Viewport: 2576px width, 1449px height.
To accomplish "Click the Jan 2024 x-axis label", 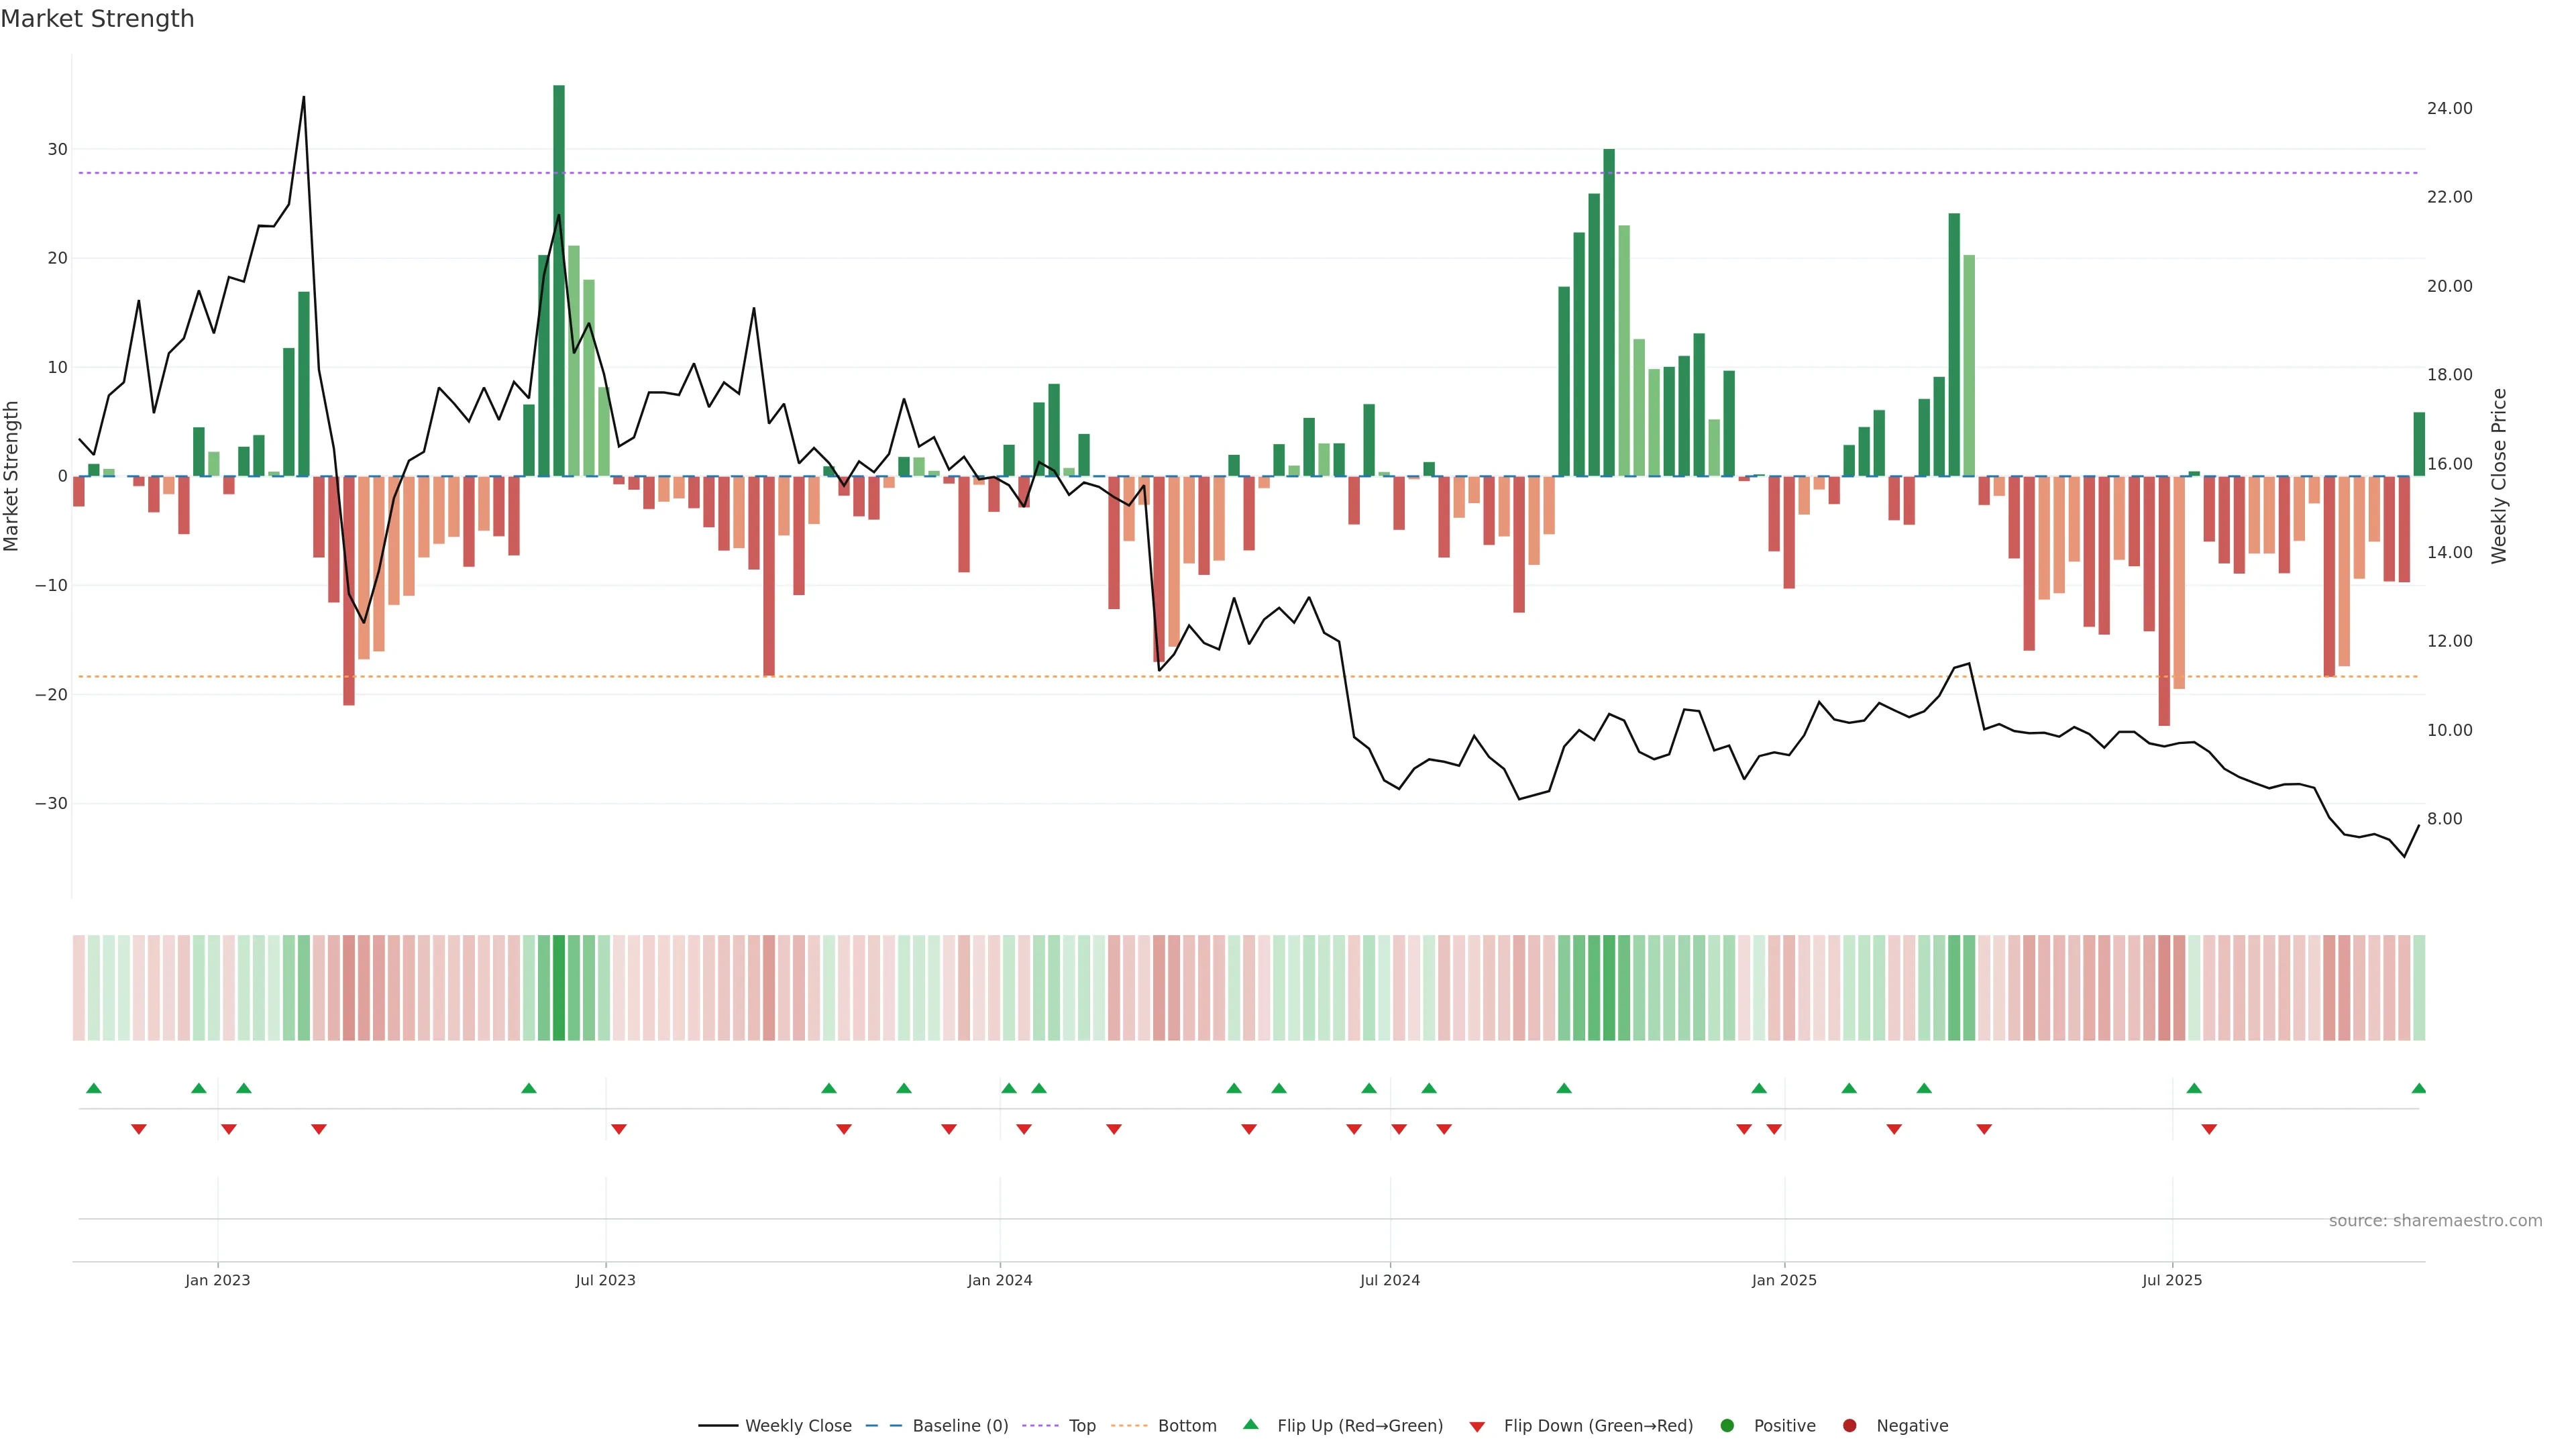I will [x=999, y=1280].
